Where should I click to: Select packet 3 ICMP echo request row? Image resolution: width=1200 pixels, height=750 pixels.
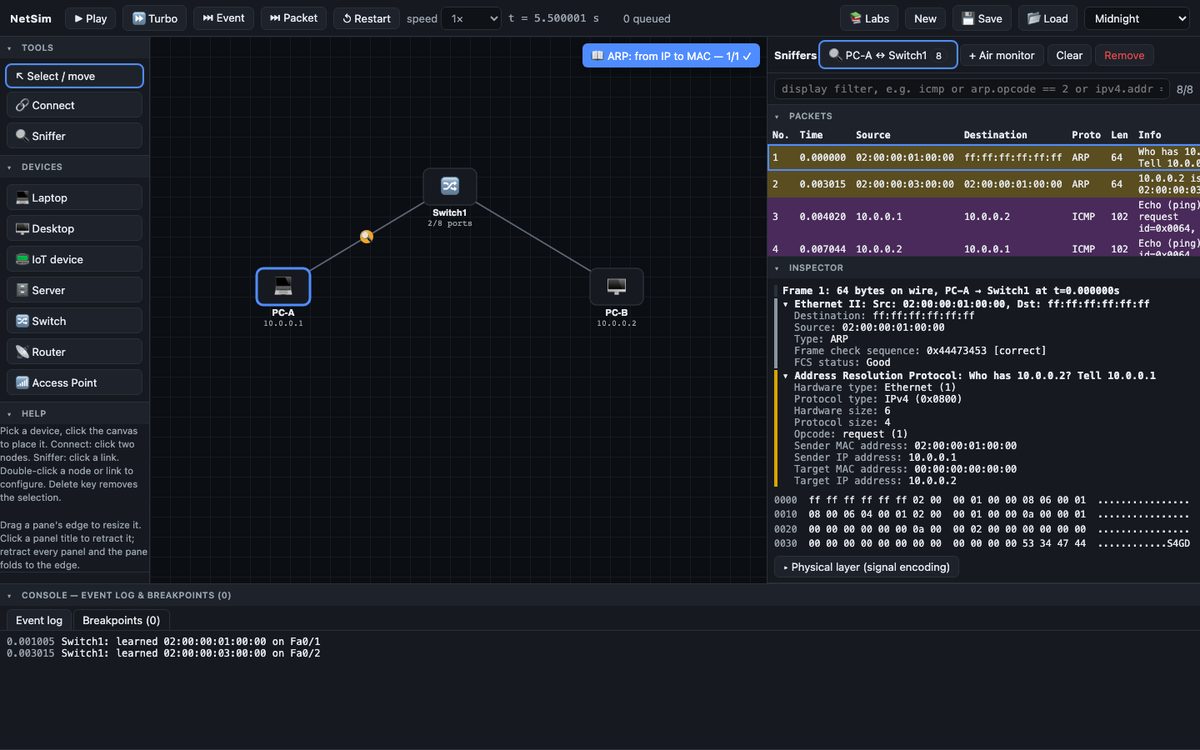click(x=984, y=216)
